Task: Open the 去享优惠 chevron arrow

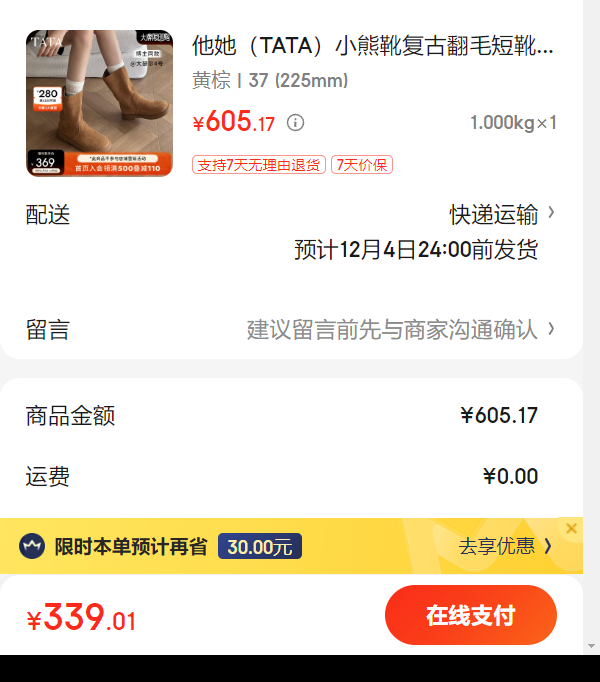Action: (548, 546)
